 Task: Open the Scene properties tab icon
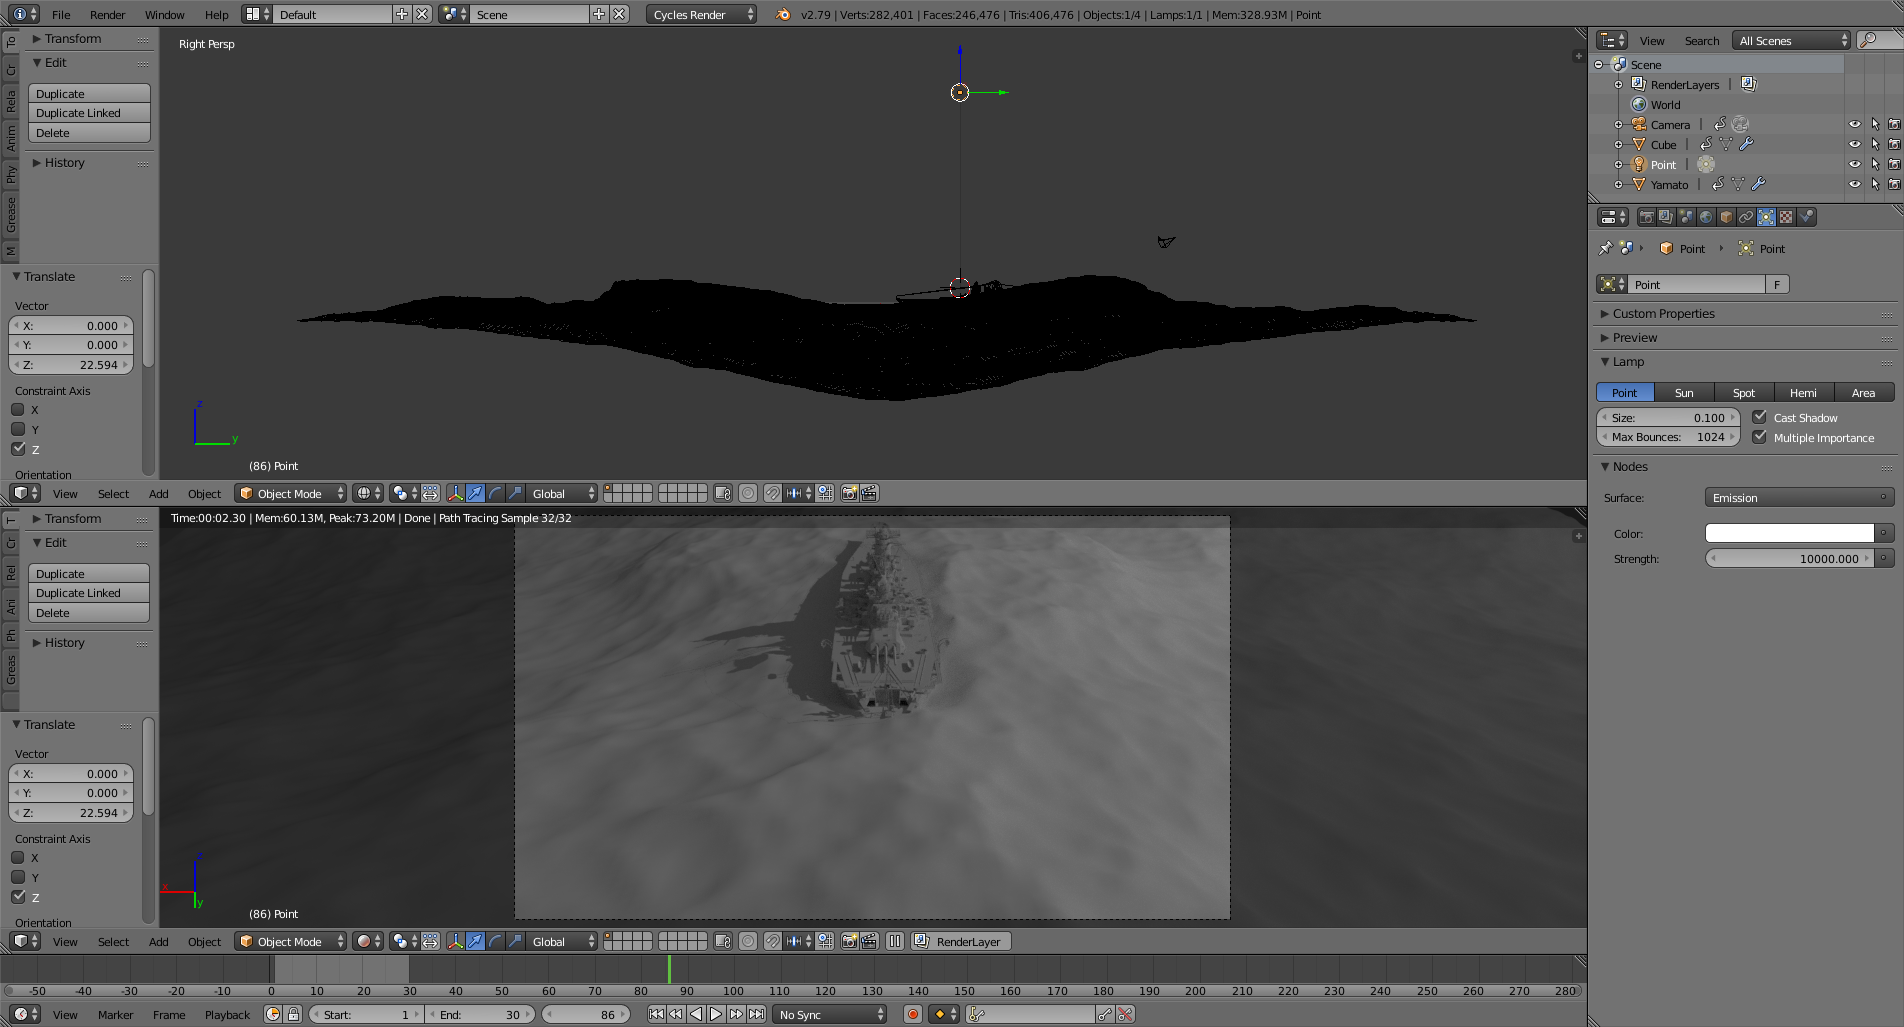coord(1686,217)
